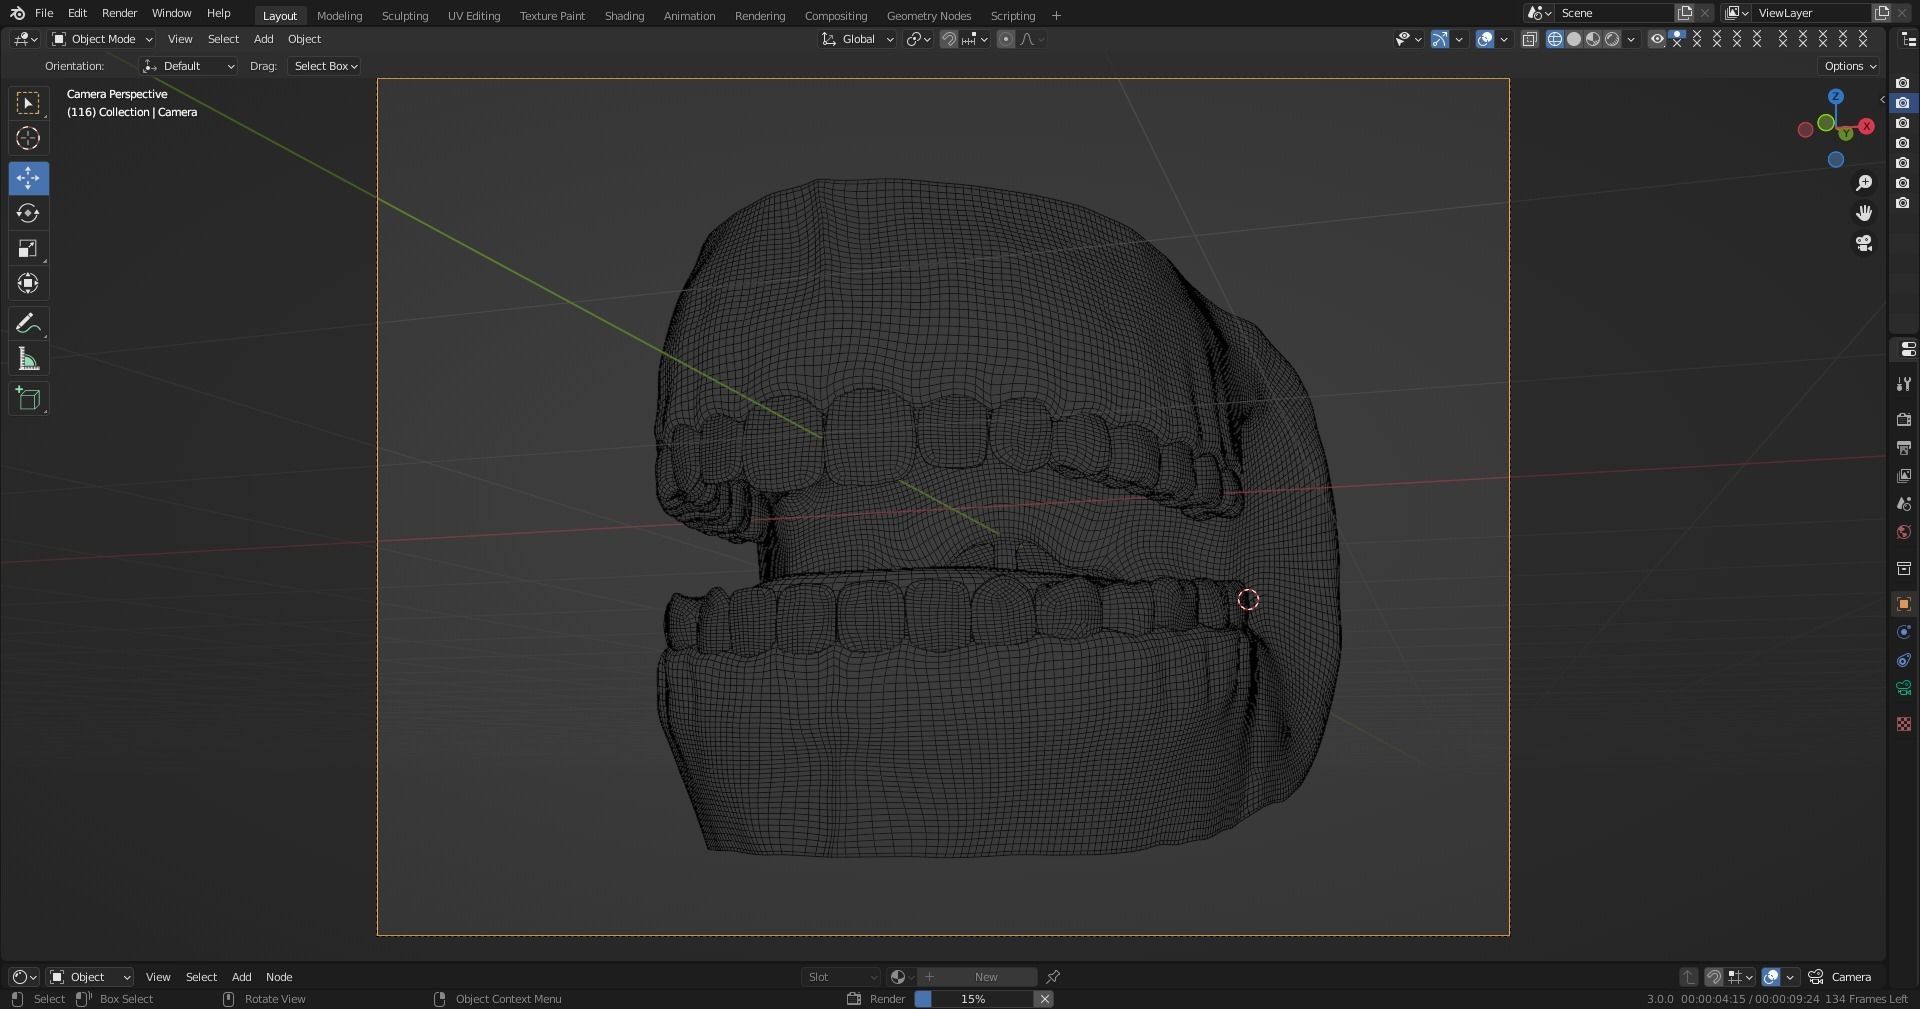Open the Object Constraints properties tab

[1904, 660]
